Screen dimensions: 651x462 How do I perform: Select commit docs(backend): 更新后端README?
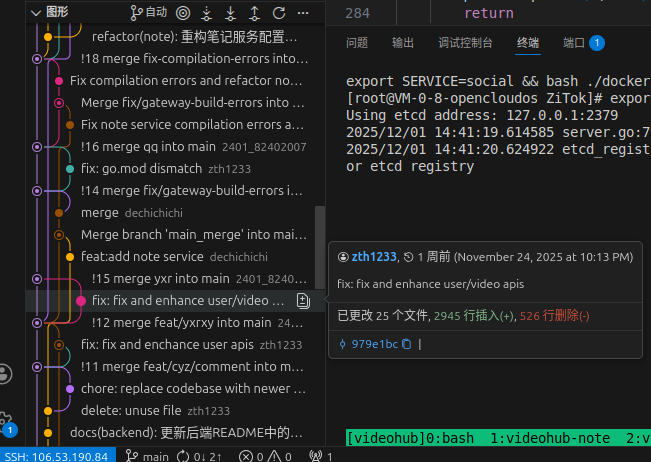tap(175, 433)
